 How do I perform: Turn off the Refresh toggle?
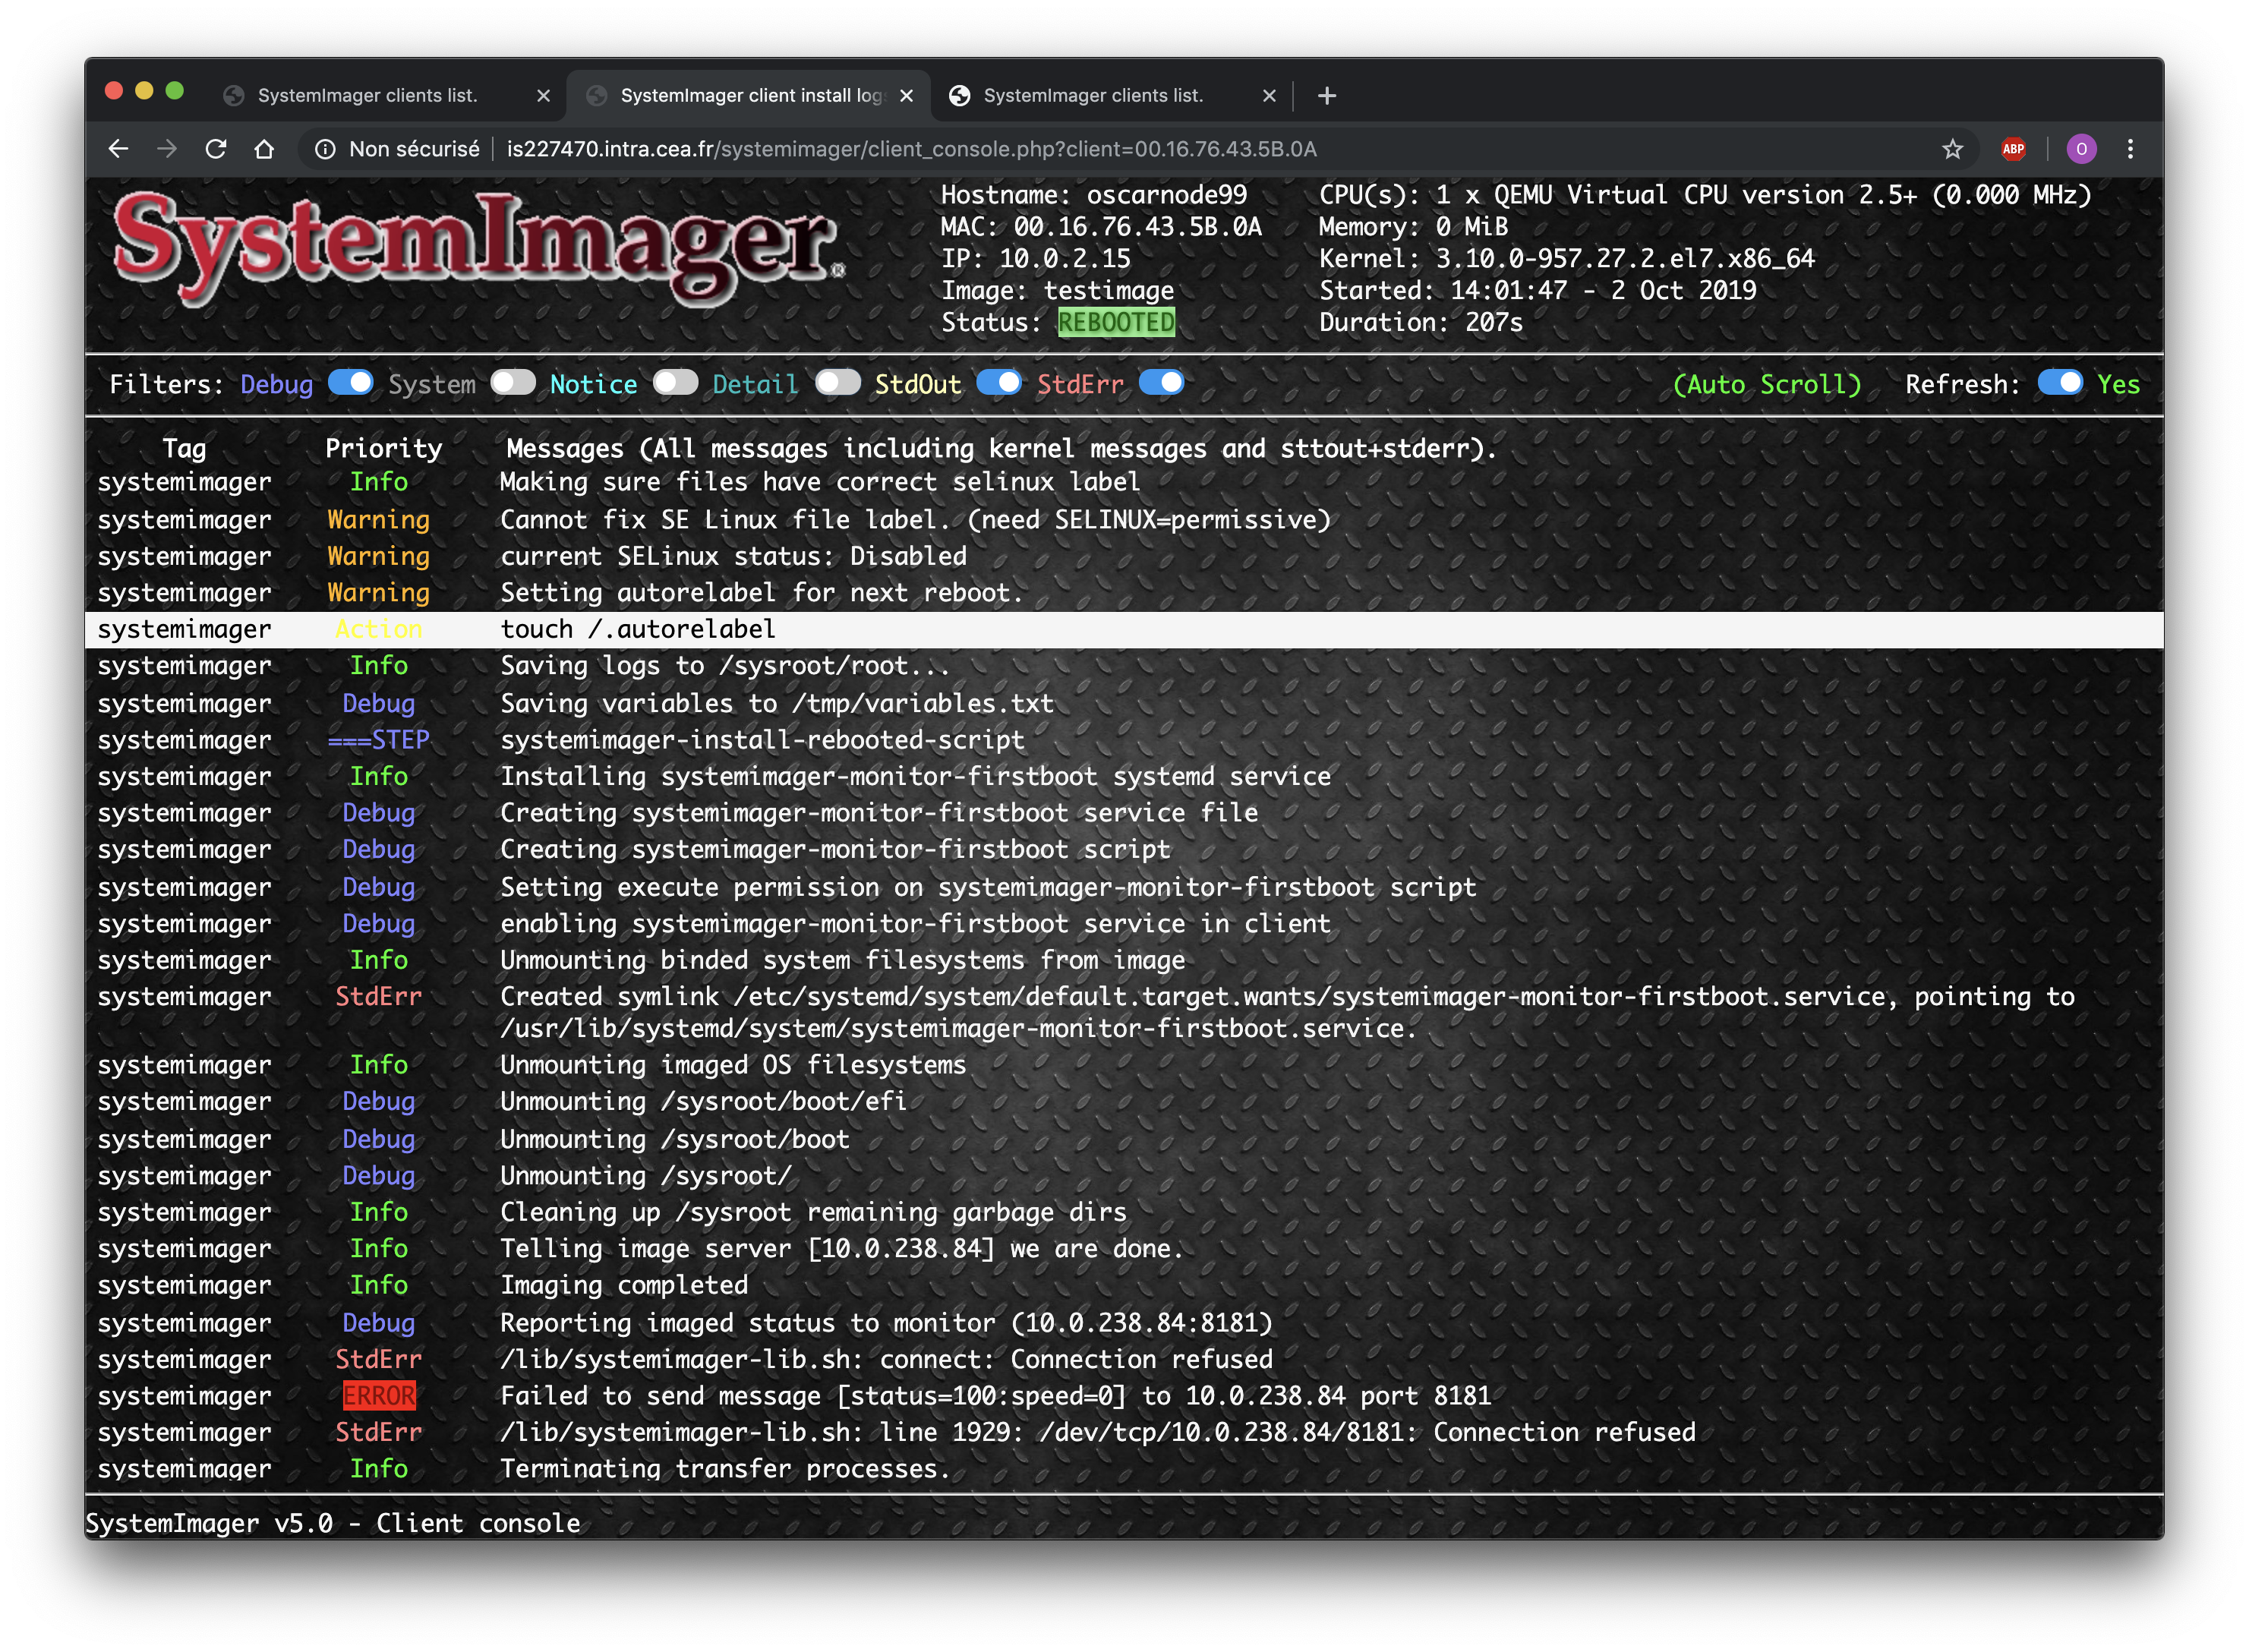coord(2060,383)
